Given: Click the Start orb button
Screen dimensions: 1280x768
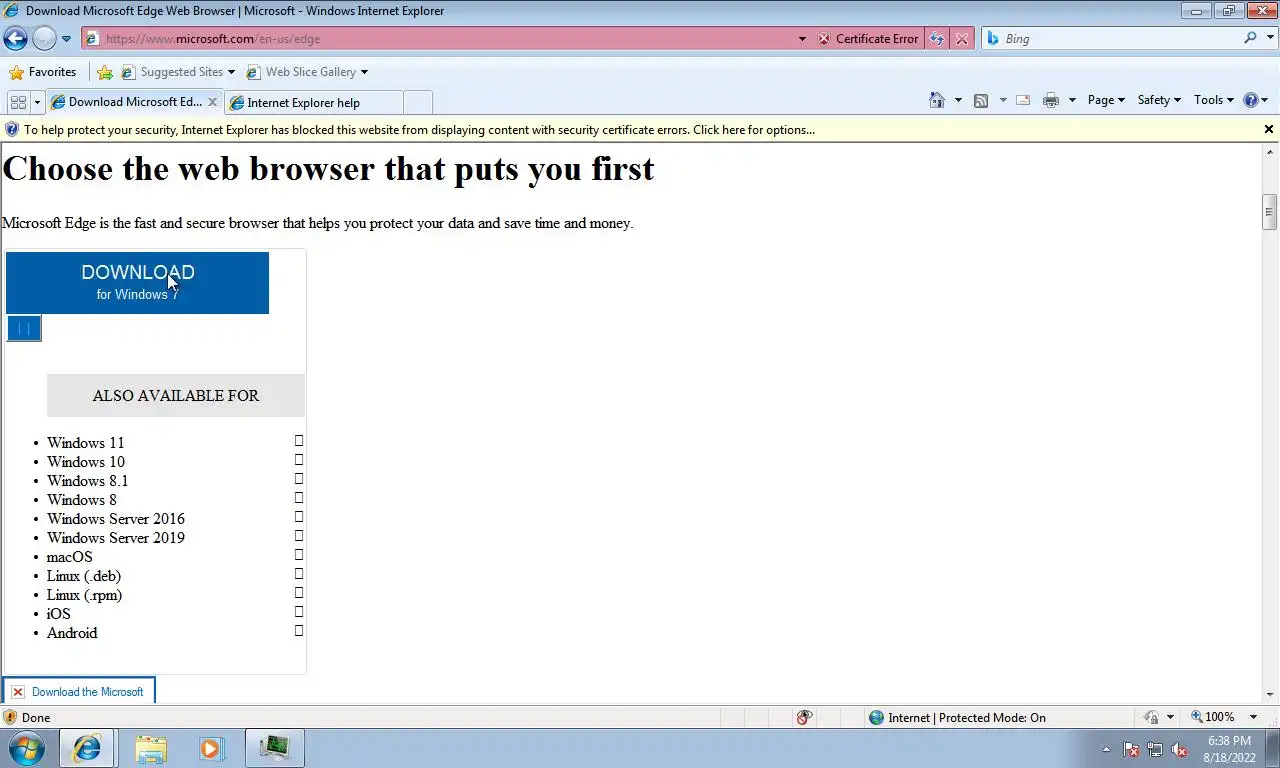Looking at the screenshot, I should [26, 748].
